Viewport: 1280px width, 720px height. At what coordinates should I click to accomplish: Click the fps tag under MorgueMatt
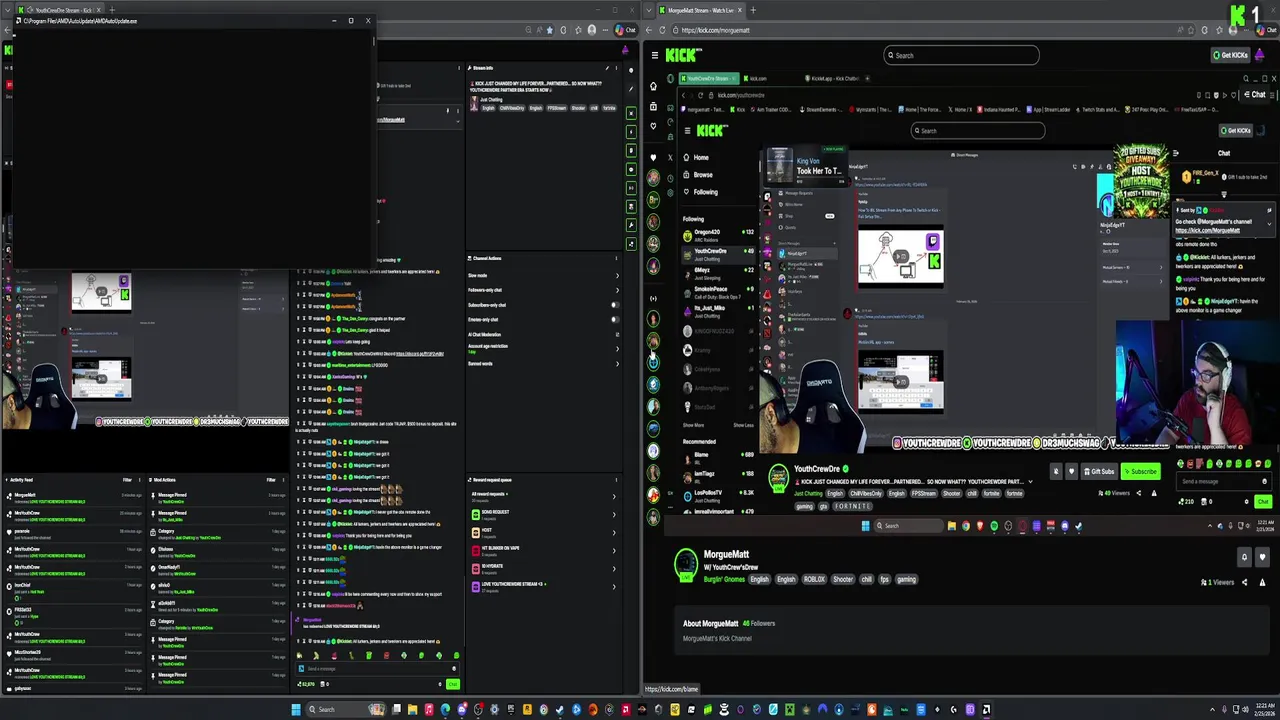pyautogui.click(x=884, y=580)
